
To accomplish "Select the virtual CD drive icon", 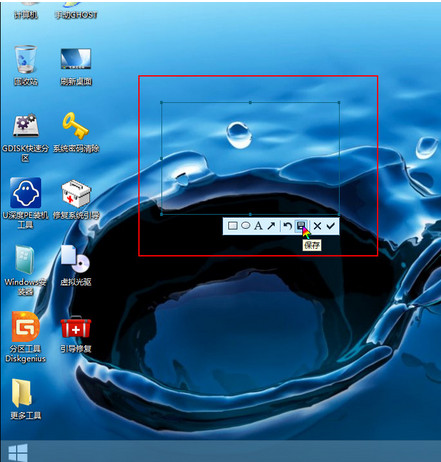I will [x=75, y=260].
